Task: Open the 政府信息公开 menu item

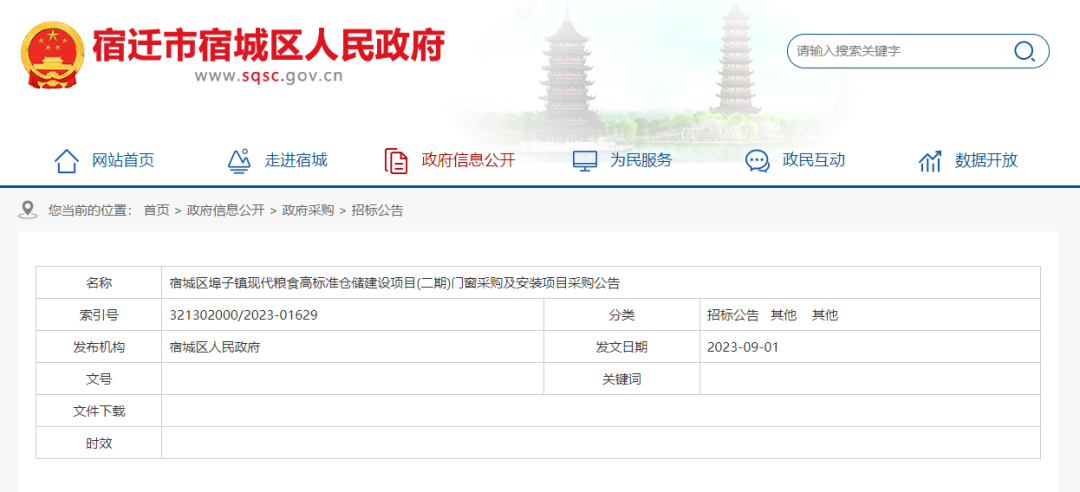Action: (468, 161)
